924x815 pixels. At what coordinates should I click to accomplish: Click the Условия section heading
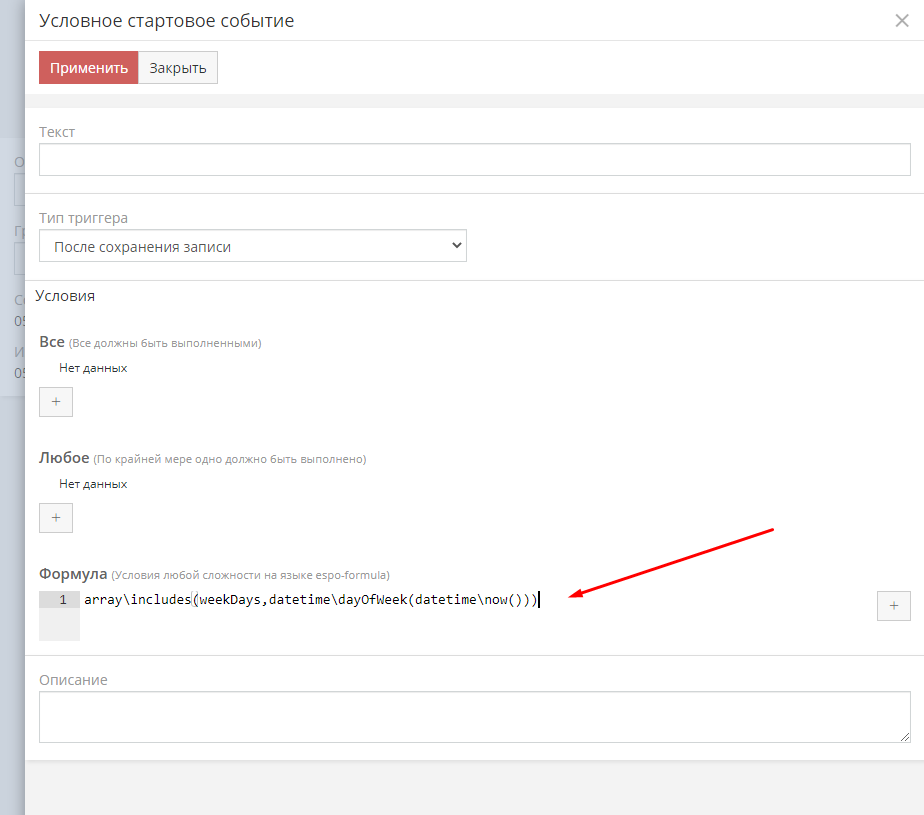point(65,296)
